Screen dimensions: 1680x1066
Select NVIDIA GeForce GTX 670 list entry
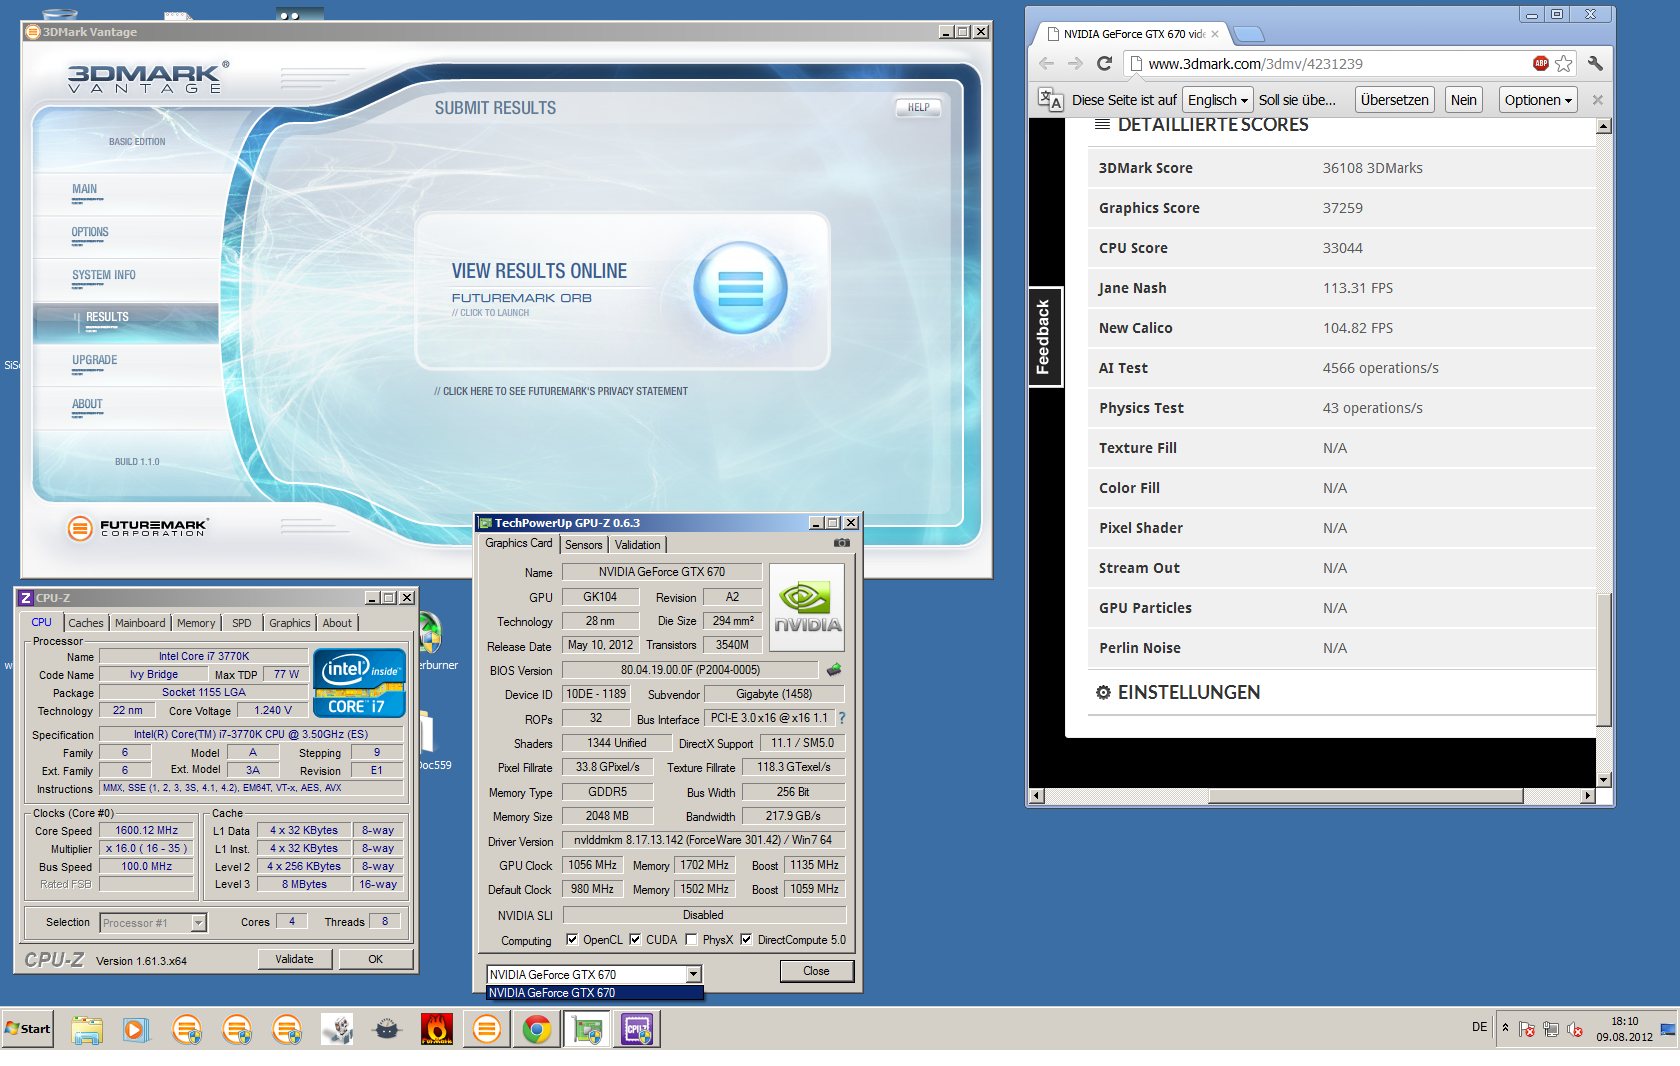[594, 993]
